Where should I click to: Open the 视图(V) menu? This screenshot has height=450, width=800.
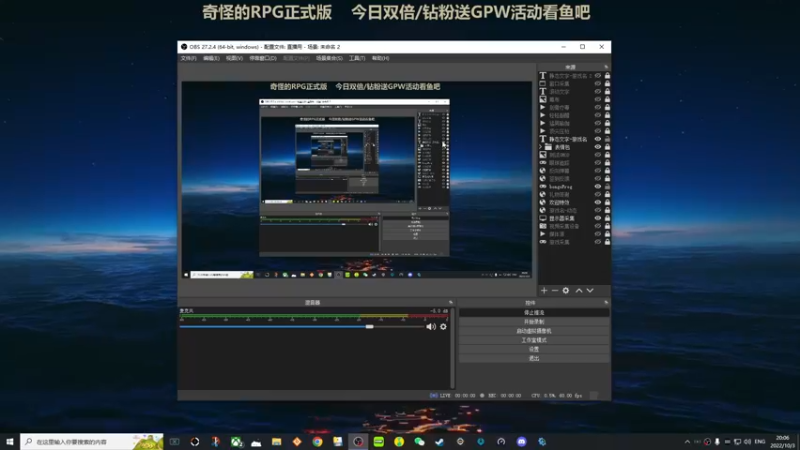click(234, 58)
